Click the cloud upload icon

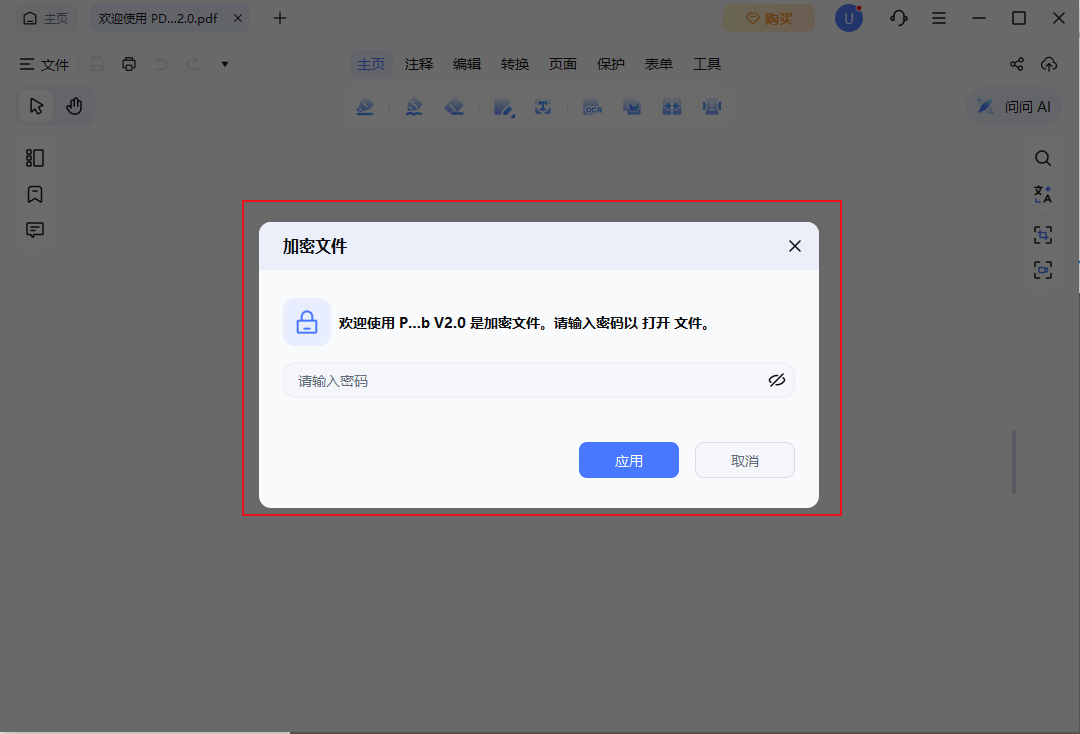tap(1049, 64)
